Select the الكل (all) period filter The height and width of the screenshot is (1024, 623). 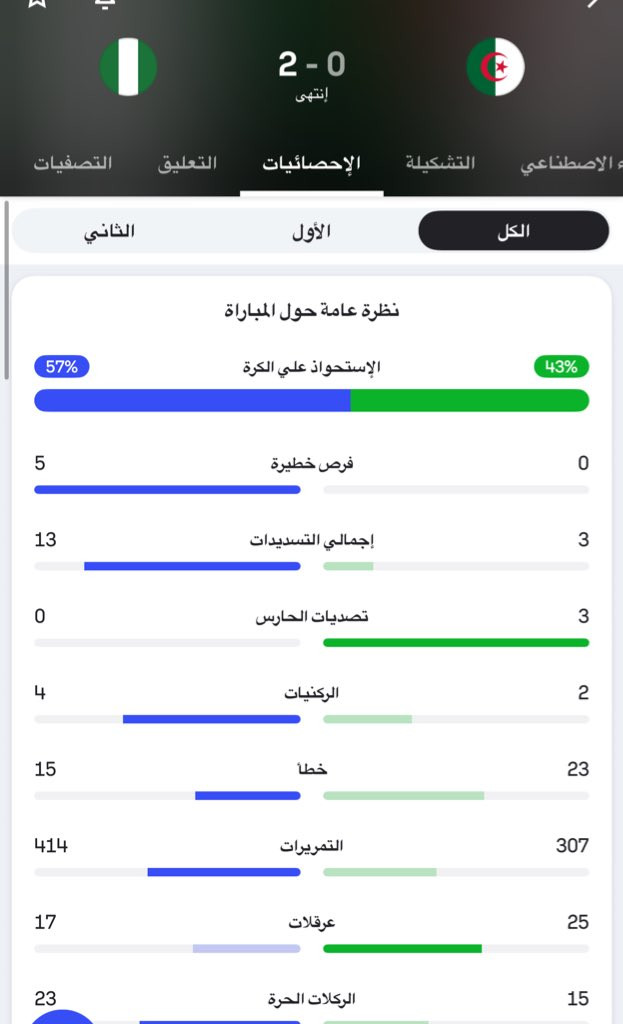(513, 231)
